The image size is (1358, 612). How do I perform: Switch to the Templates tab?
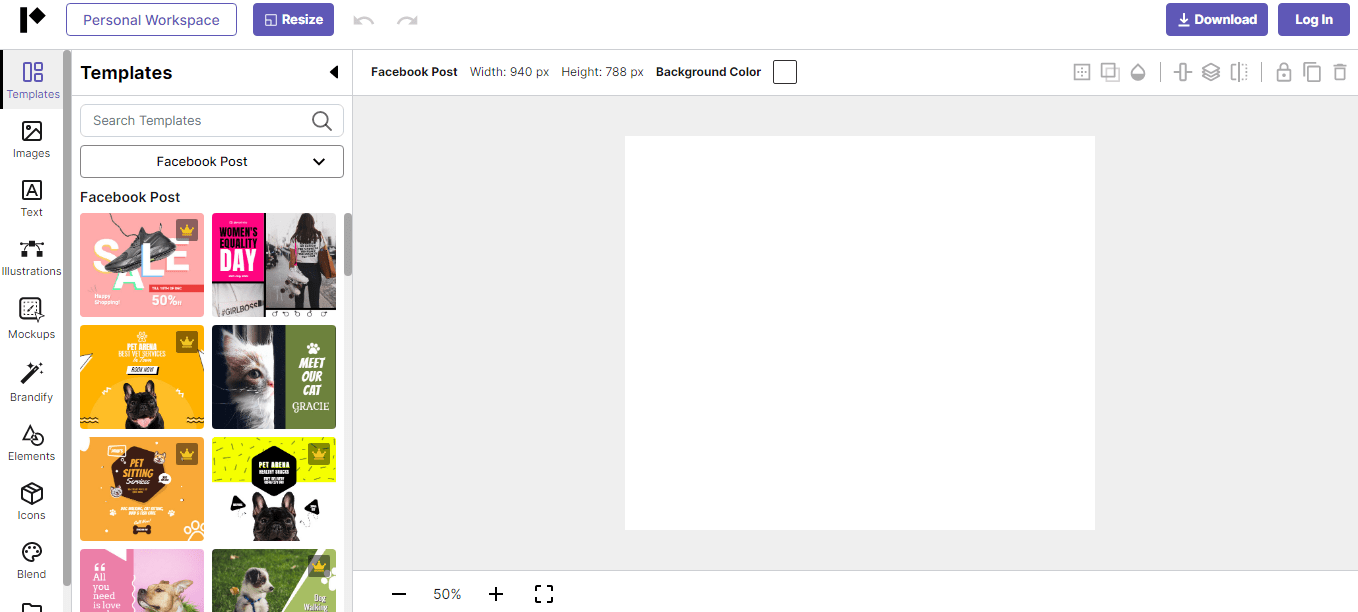coord(33,80)
